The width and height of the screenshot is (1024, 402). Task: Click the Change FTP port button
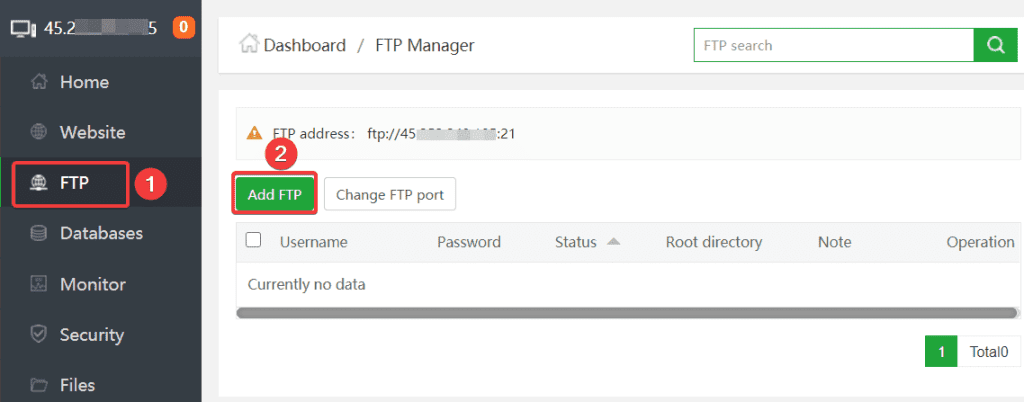click(390, 194)
